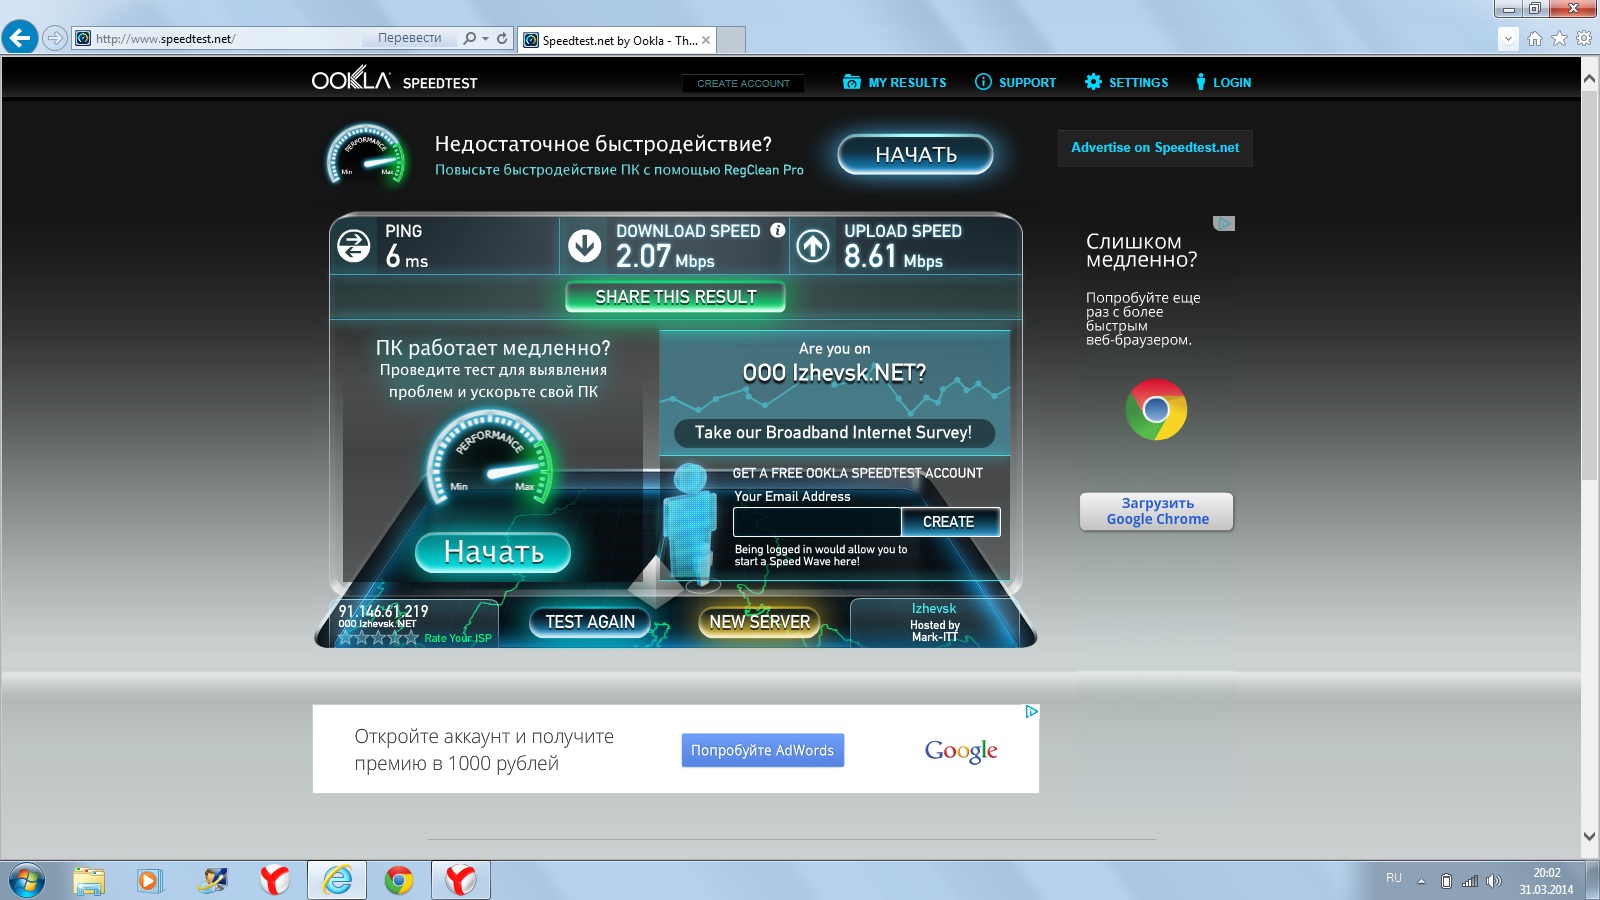
Task: Open SUPPORT in the header
Action: (1015, 82)
